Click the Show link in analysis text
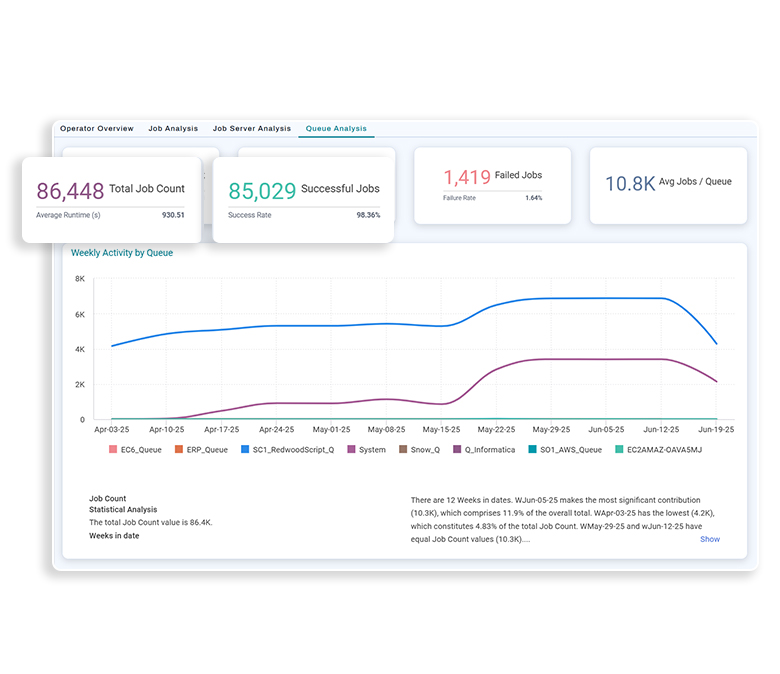The image size is (780, 674). (709, 539)
